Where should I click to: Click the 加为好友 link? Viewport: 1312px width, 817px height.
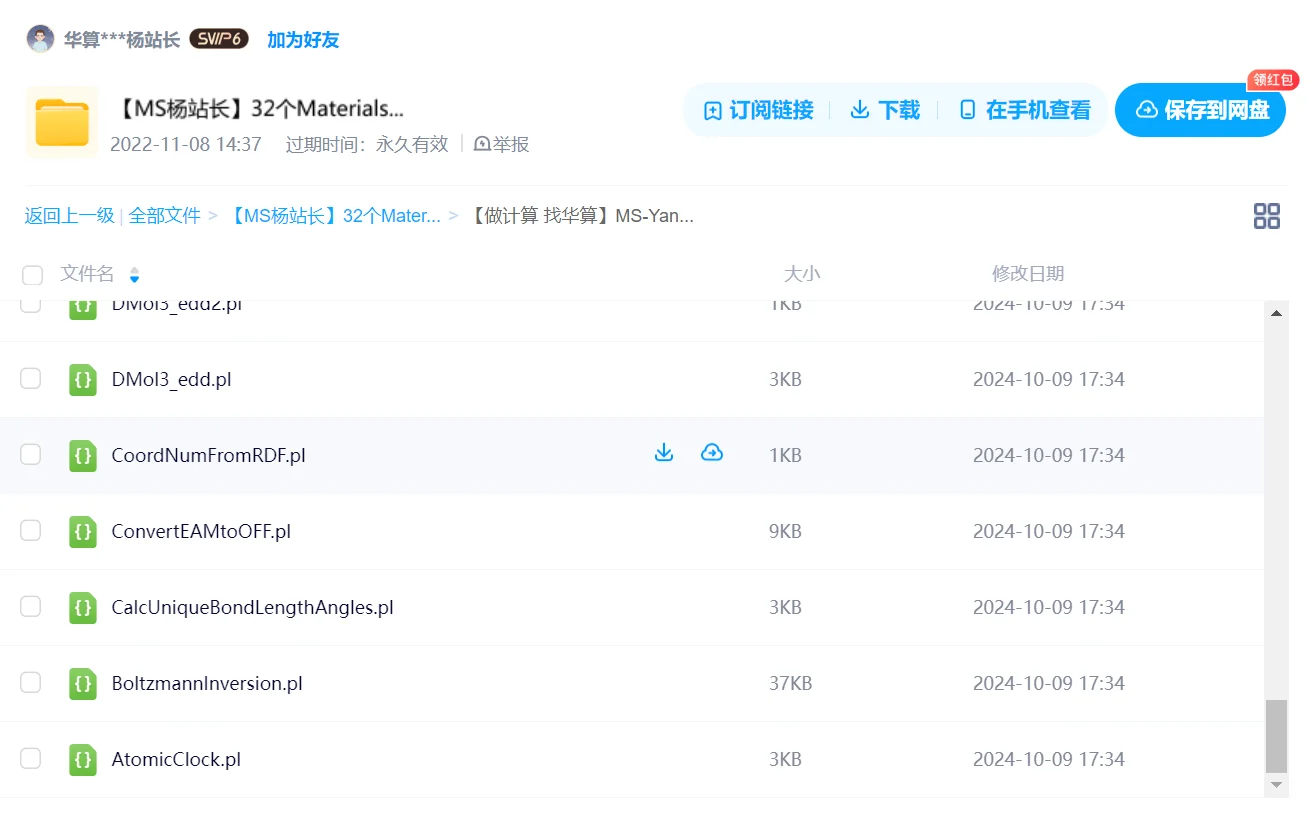tap(302, 37)
